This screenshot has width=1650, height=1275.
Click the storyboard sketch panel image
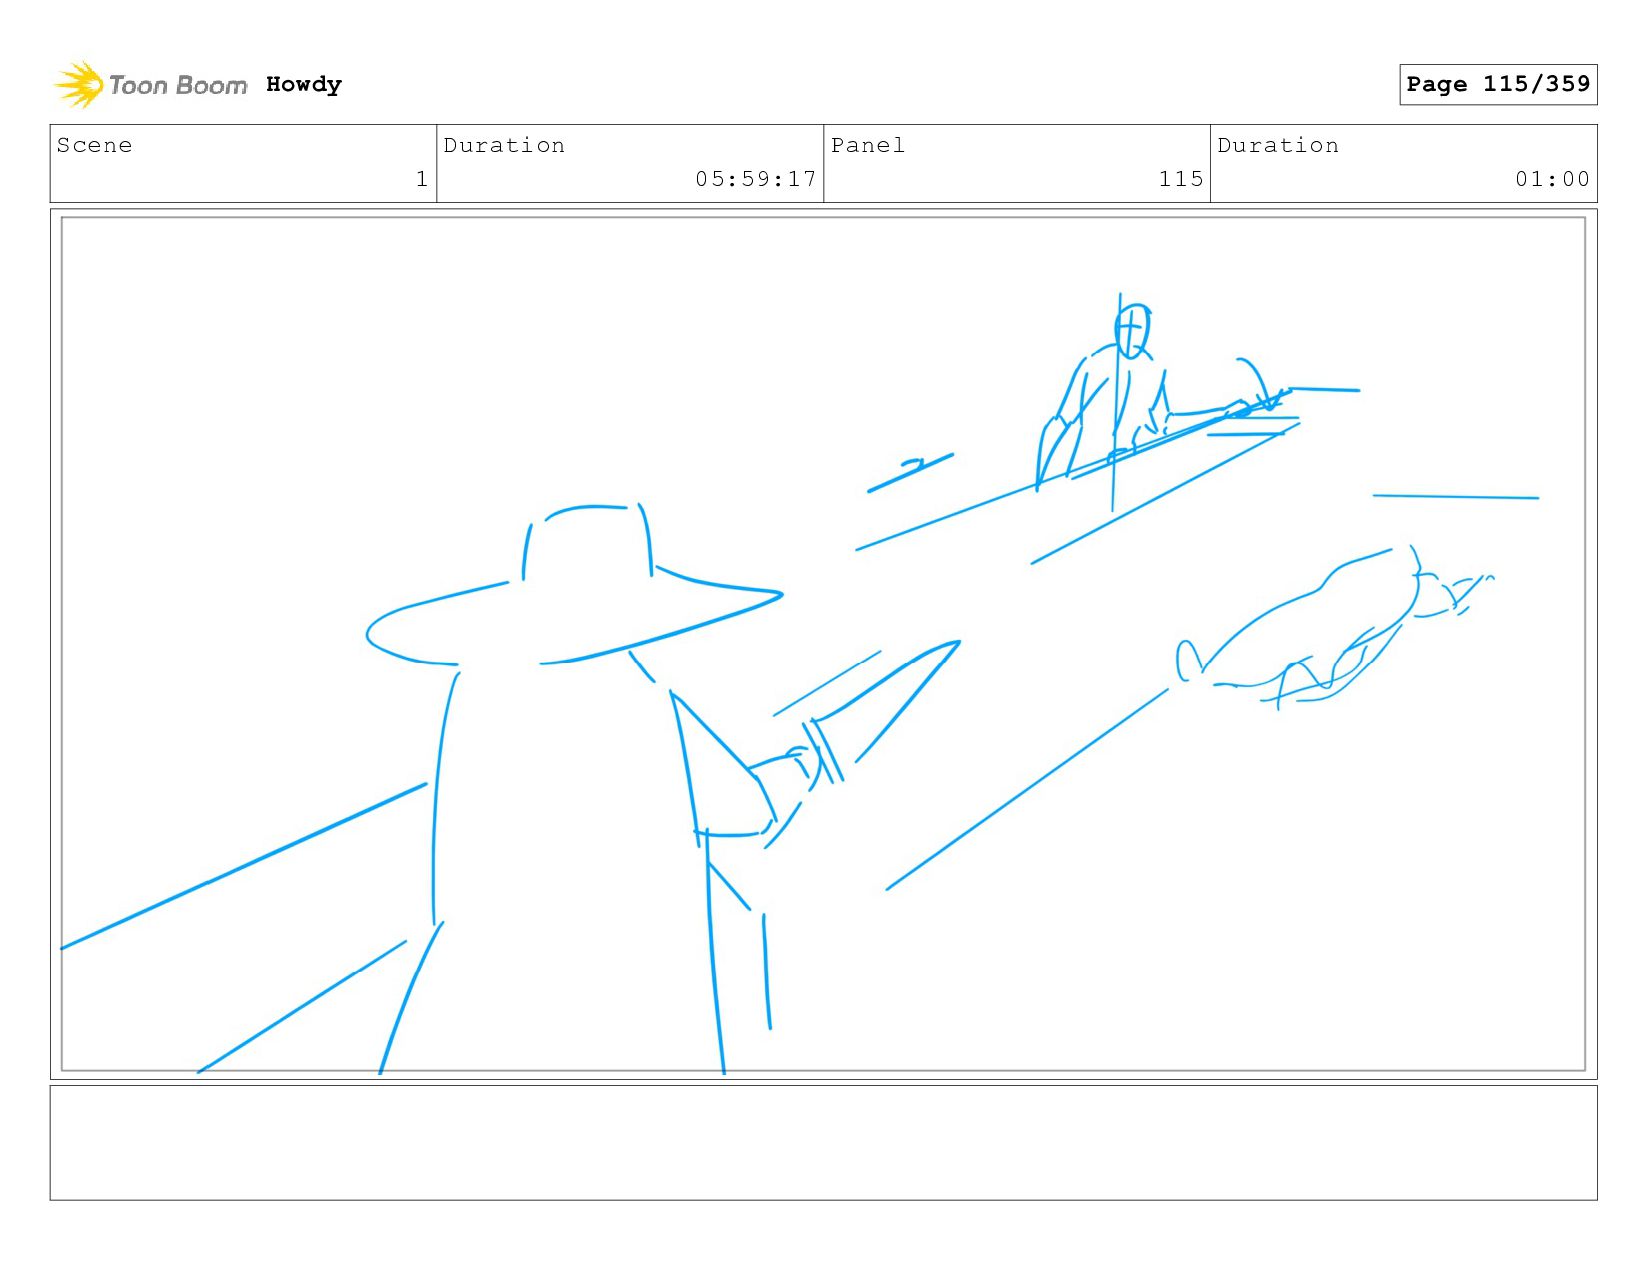823,644
